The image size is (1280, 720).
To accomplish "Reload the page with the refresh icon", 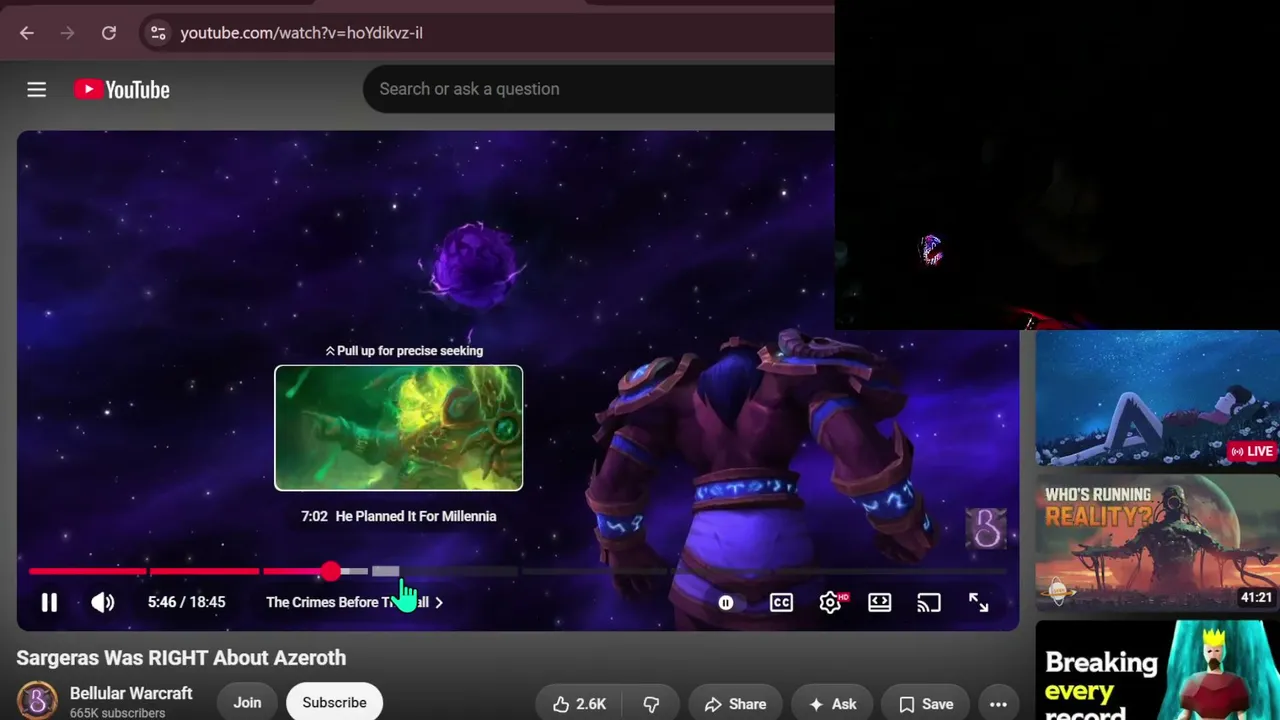I will point(109,33).
